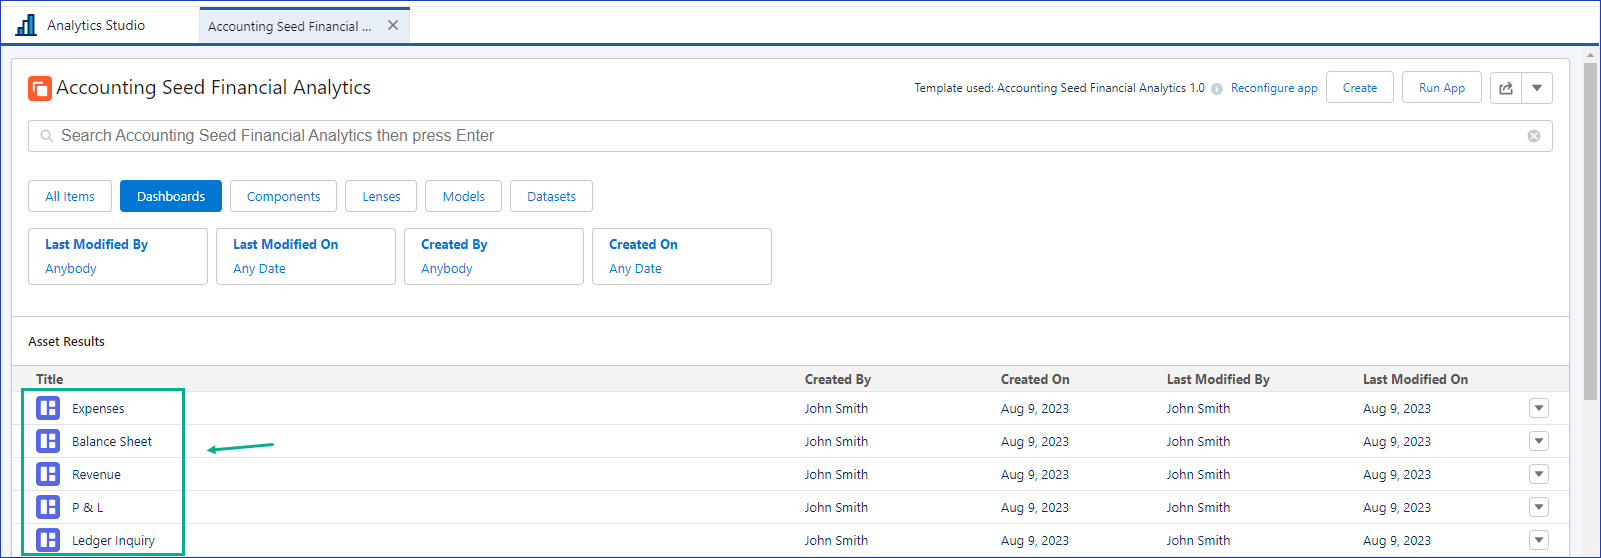Click the Balance Sheet dashboard icon

click(48, 441)
